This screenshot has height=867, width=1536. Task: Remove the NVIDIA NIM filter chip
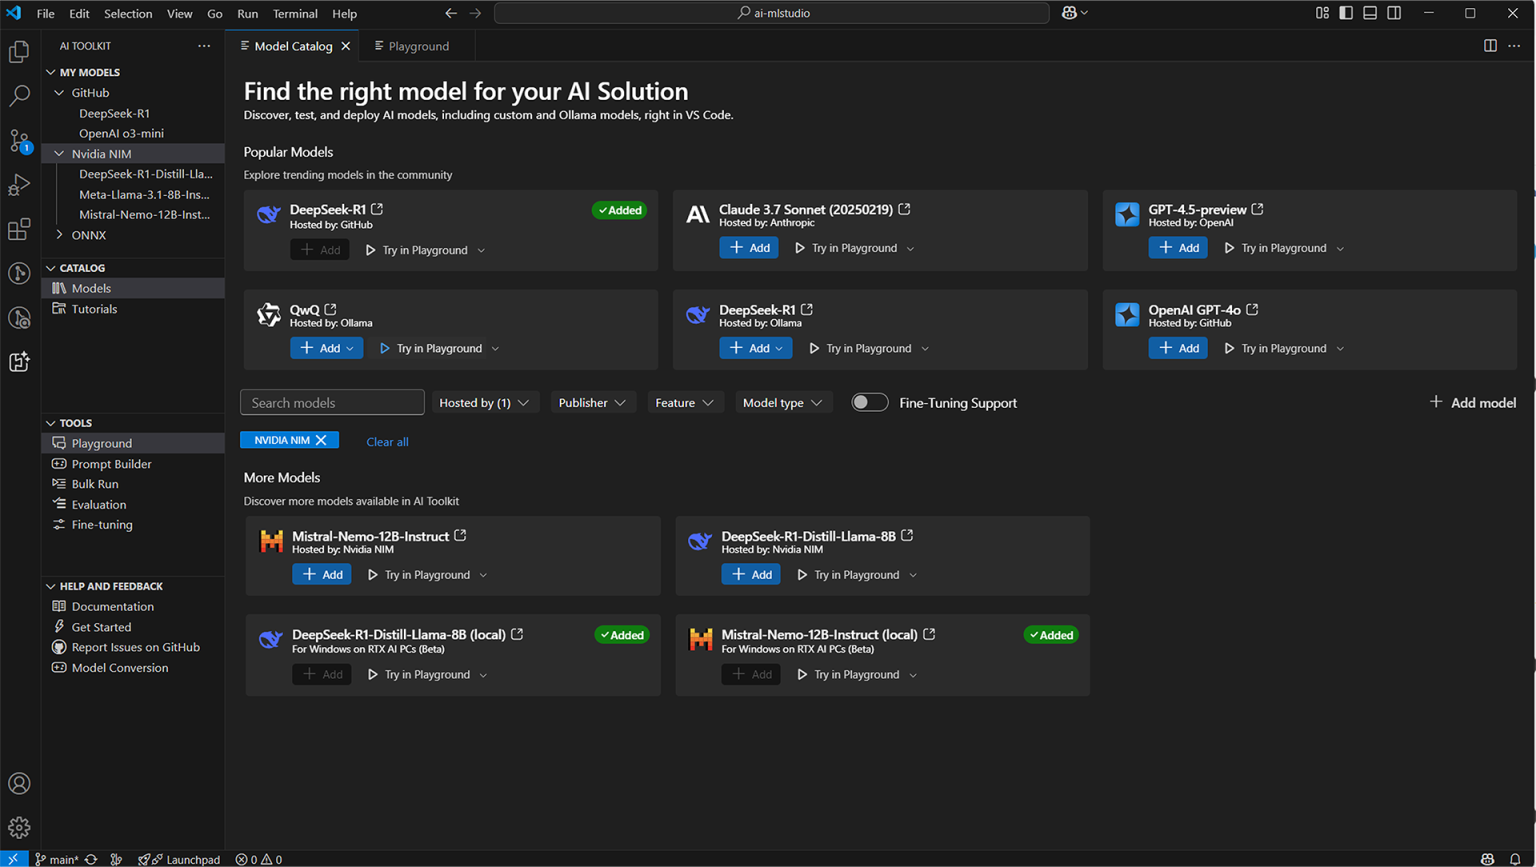(321, 440)
